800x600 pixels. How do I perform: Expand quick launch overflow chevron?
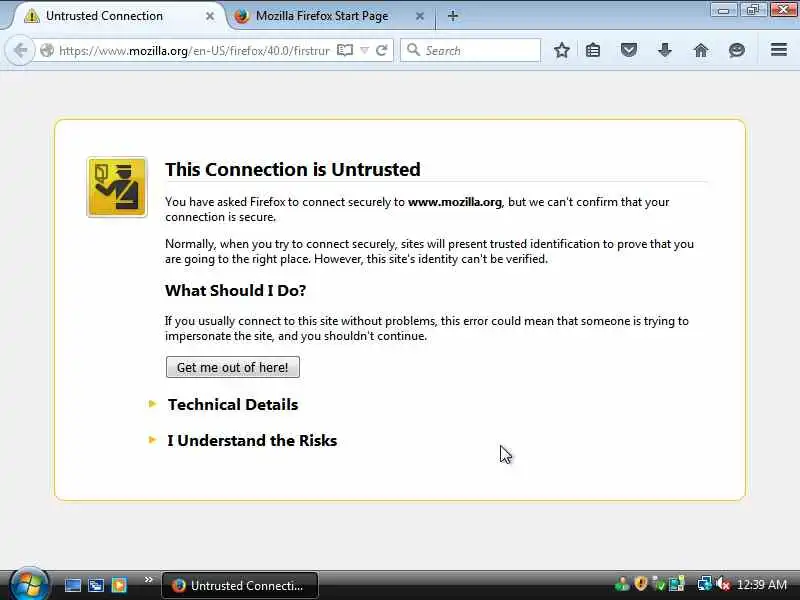pos(148,580)
